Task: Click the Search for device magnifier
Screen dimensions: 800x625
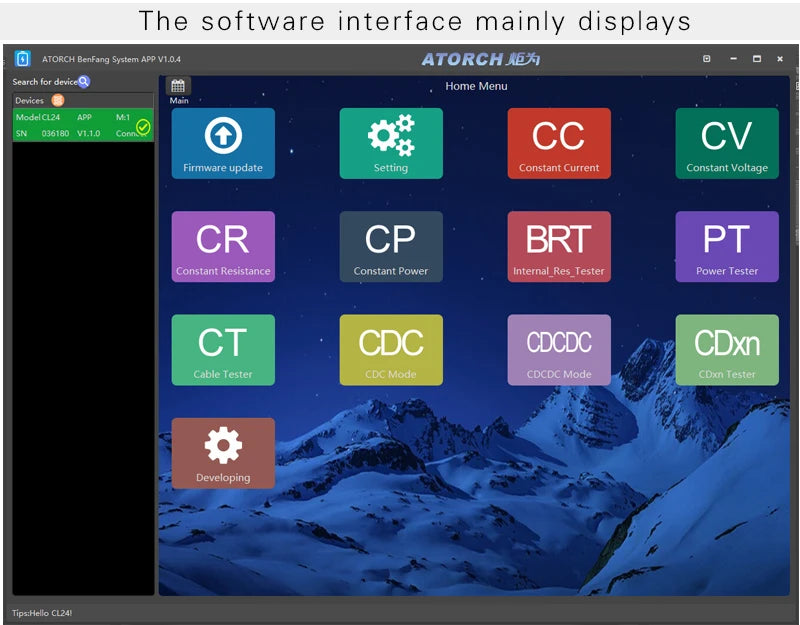Action: pyautogui.click(x=84, y=82)
